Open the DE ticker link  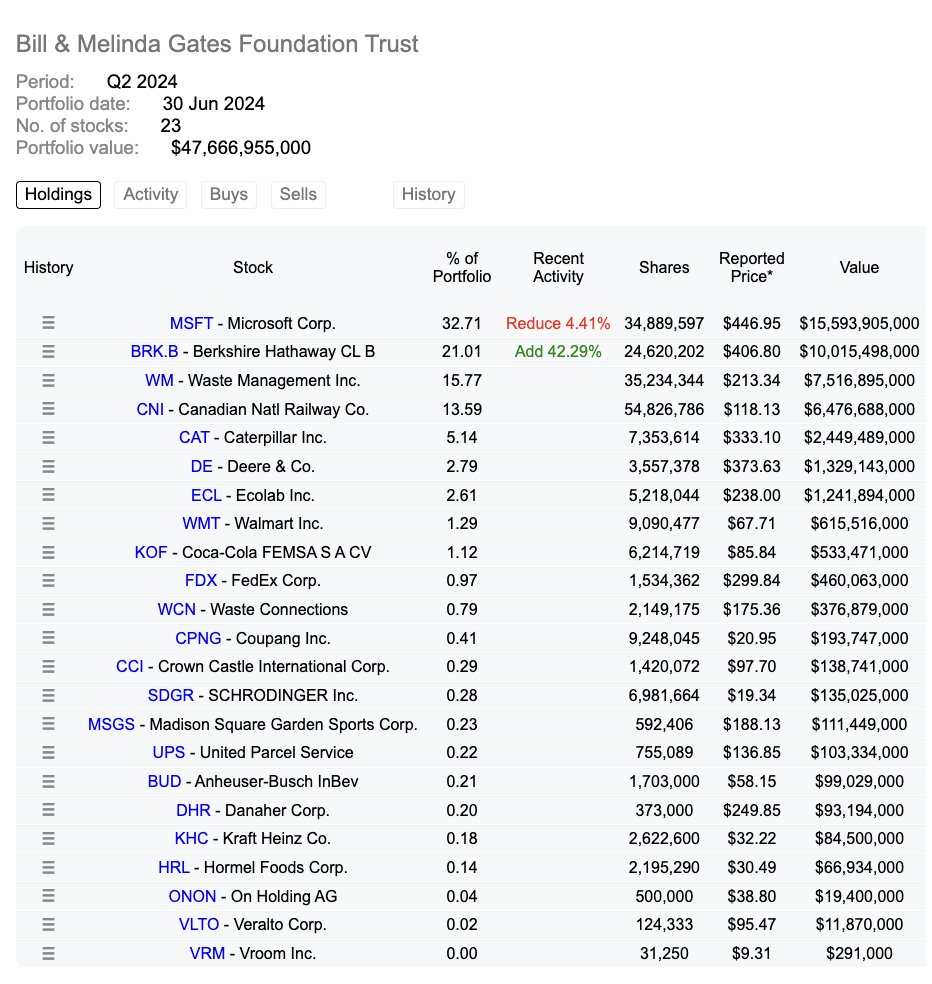click(x=201, y=466)
